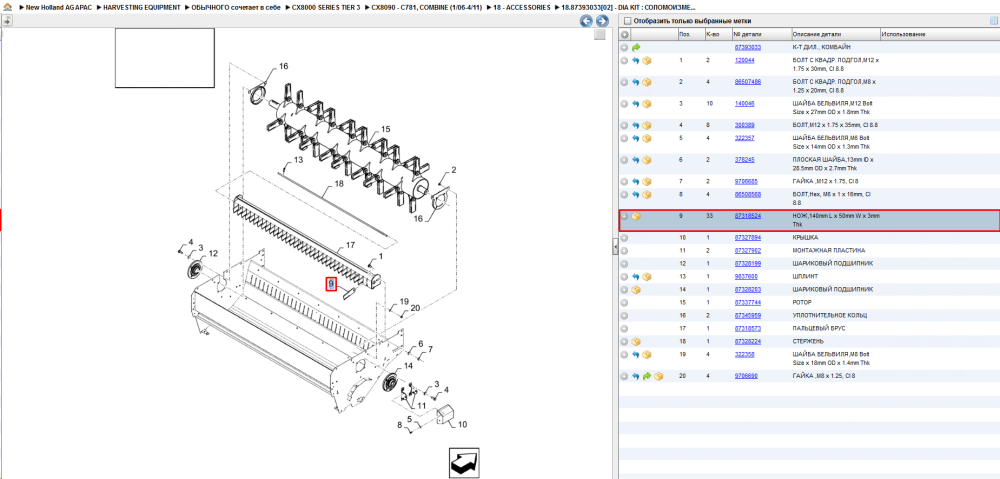Click the pin icon above the diagram
Screen dimensions: 1000x479
click(x=6, y=20)
